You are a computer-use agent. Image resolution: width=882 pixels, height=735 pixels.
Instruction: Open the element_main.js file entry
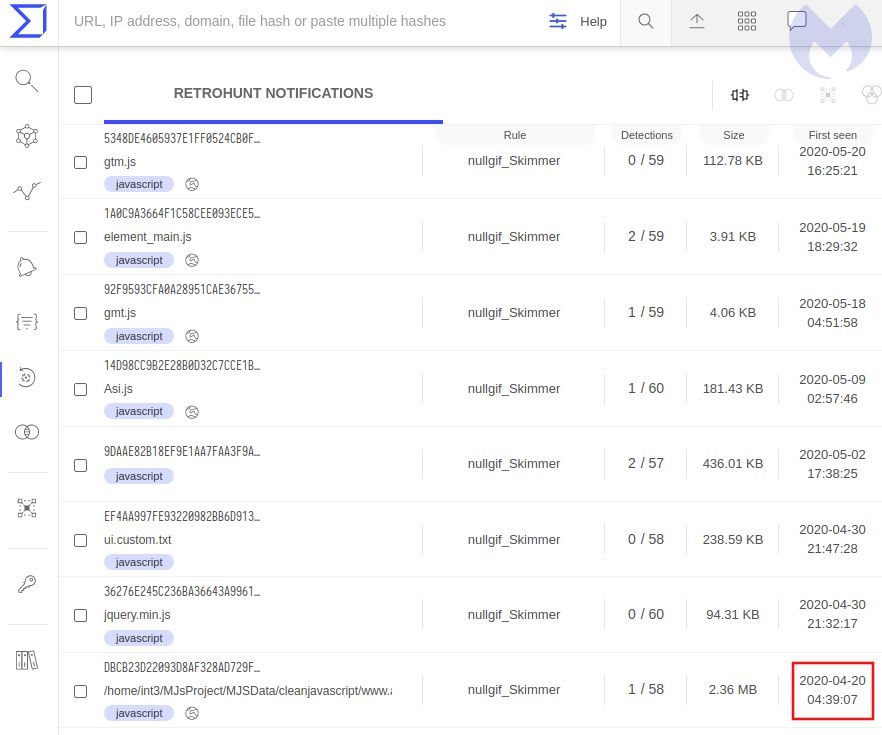tap(148, 237)
